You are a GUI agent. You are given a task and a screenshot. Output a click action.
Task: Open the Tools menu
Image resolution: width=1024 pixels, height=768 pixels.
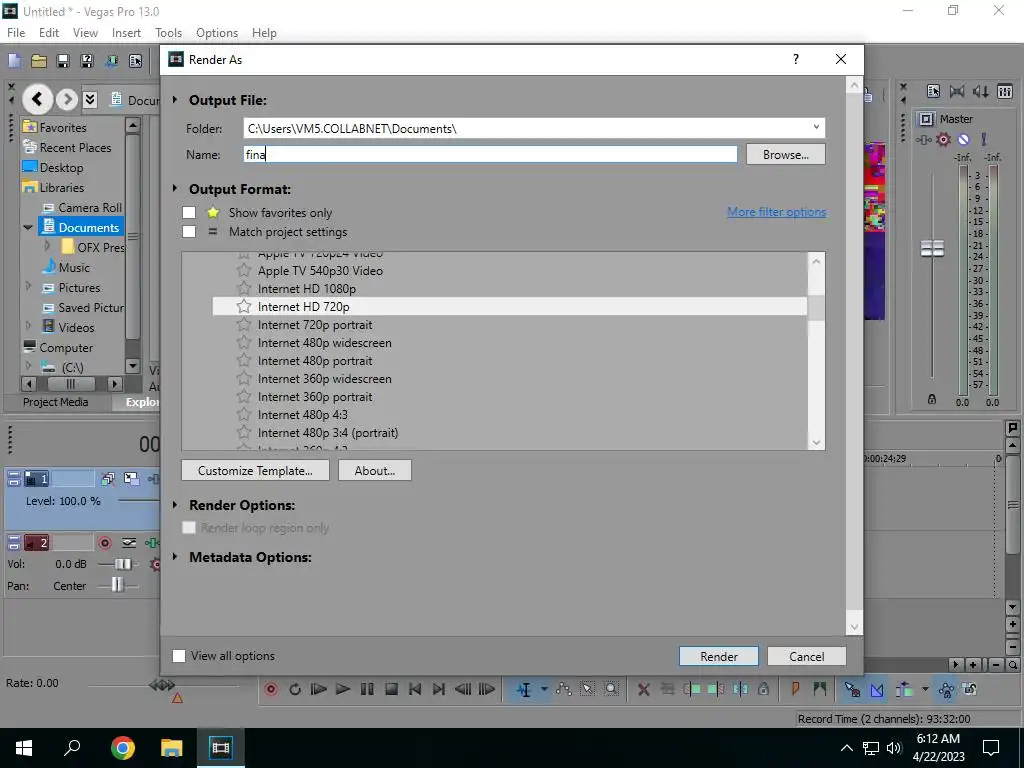(x=168, y=33)
